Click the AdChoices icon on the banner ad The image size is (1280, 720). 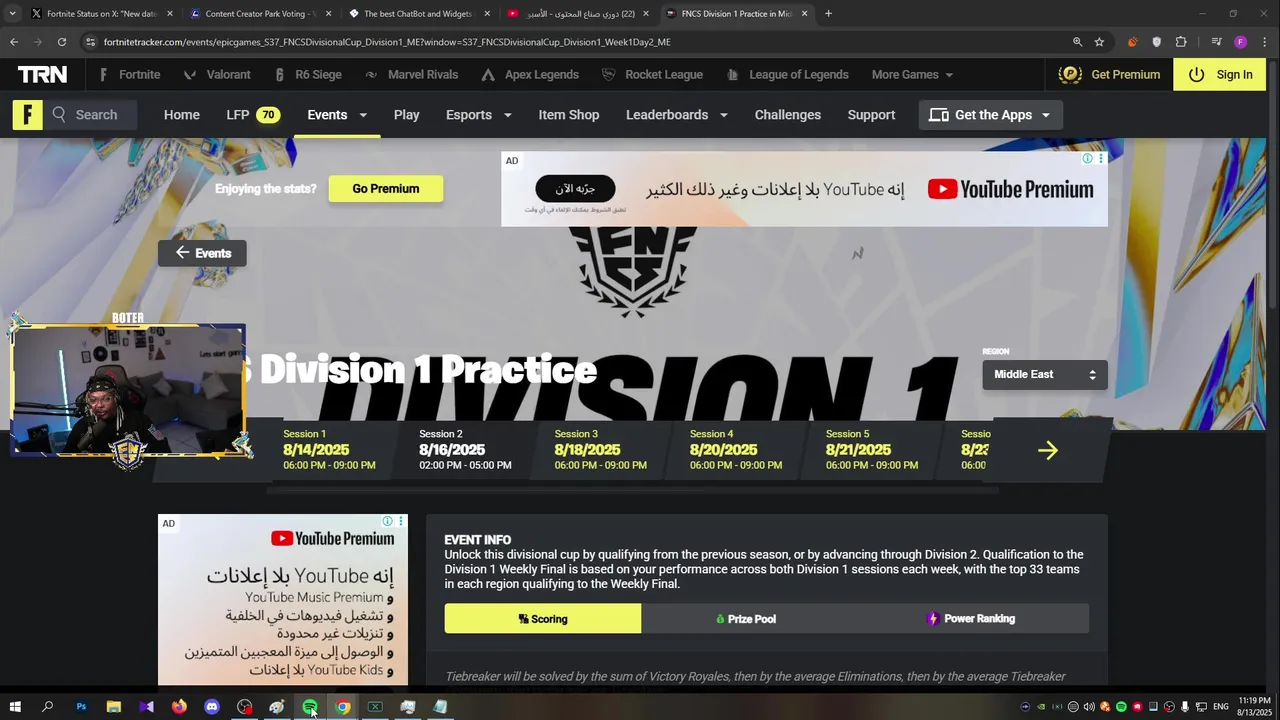pyautogui.click(x=1087, y=159)
